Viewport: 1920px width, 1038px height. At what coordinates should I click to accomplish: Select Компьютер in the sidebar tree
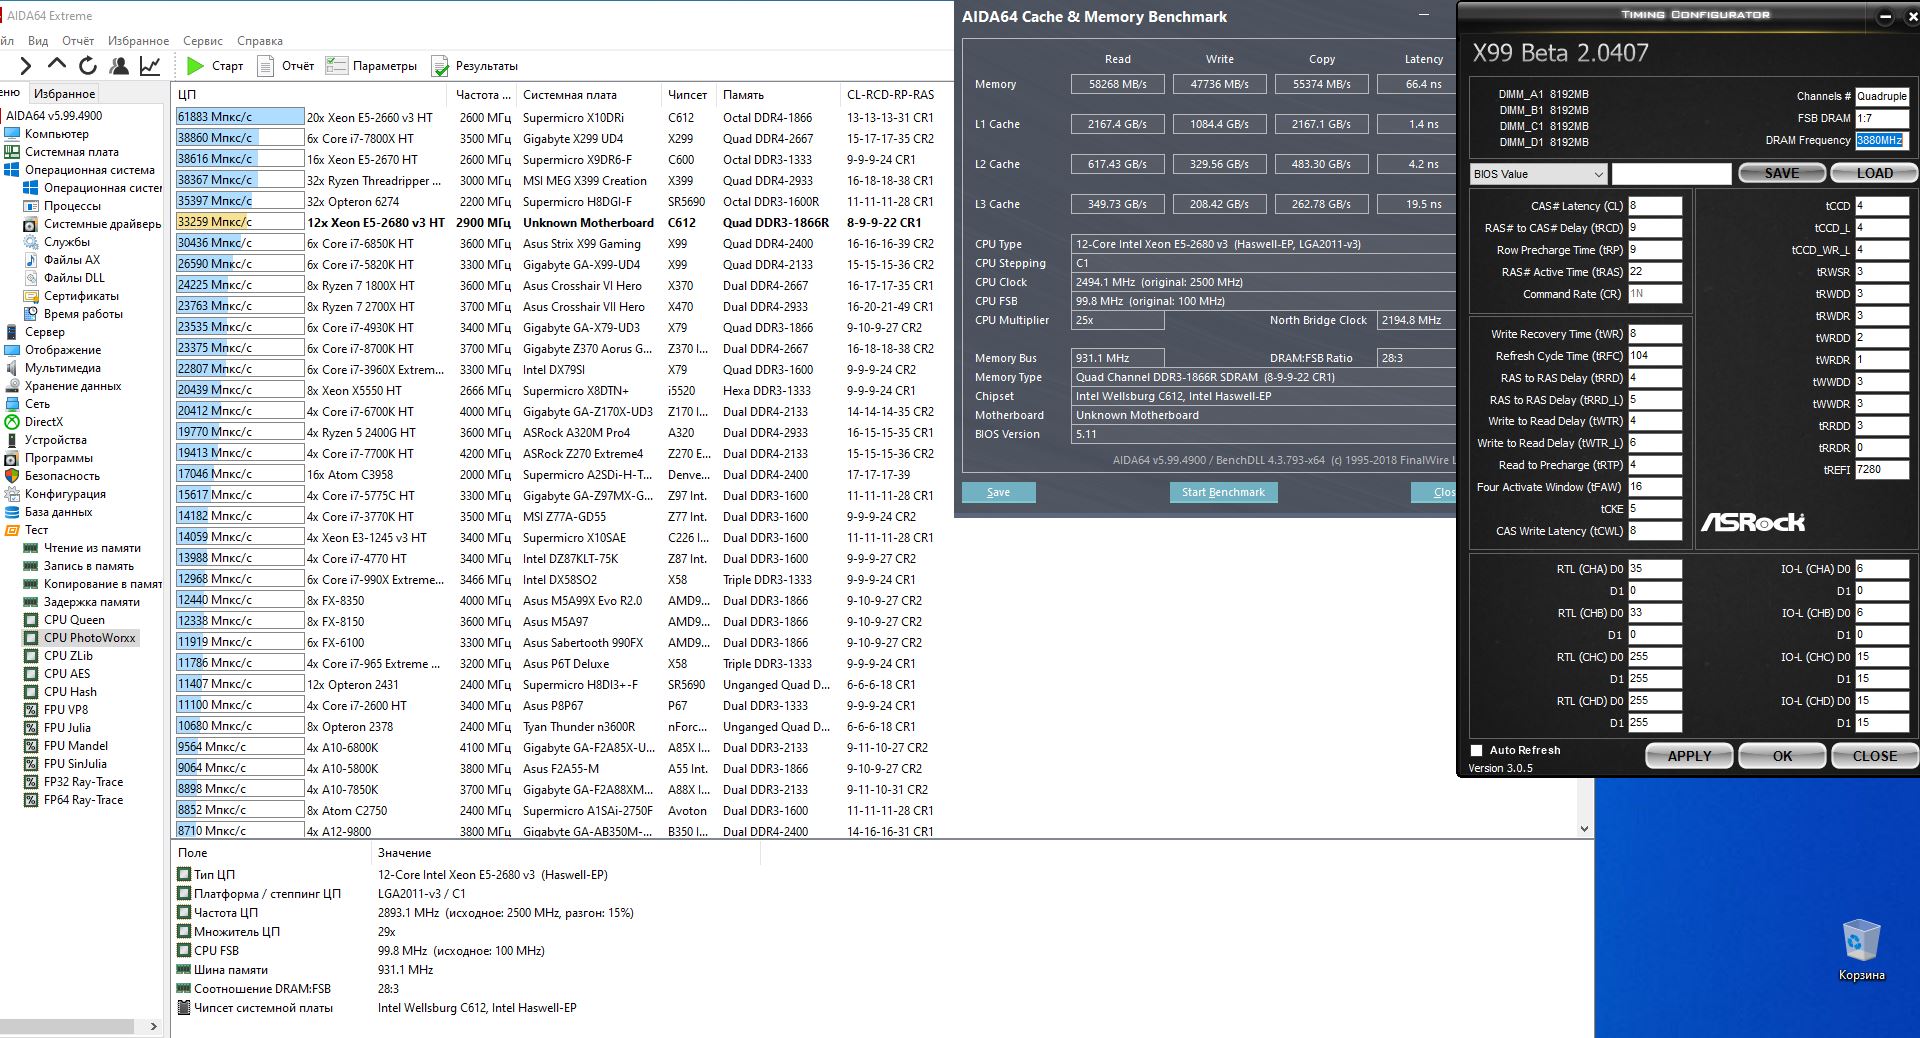tap(56, 134)
